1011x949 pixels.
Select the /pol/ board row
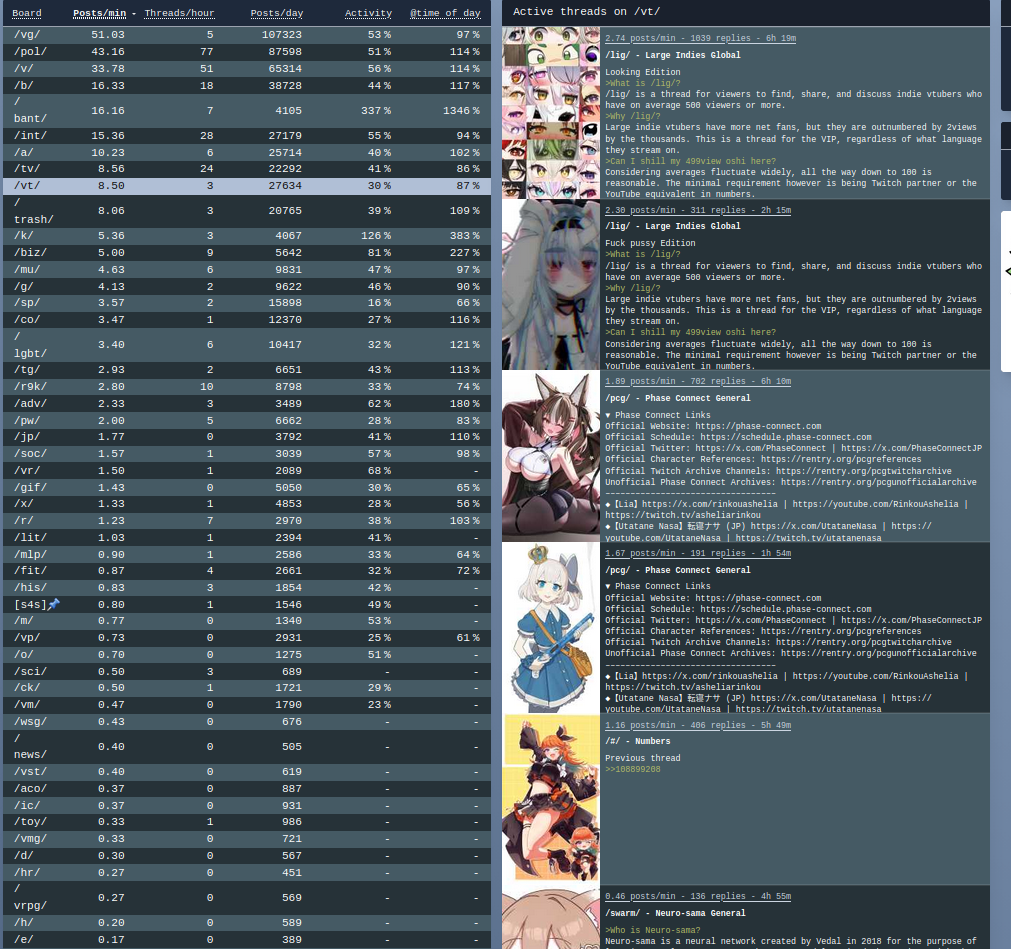coord(247,52)
